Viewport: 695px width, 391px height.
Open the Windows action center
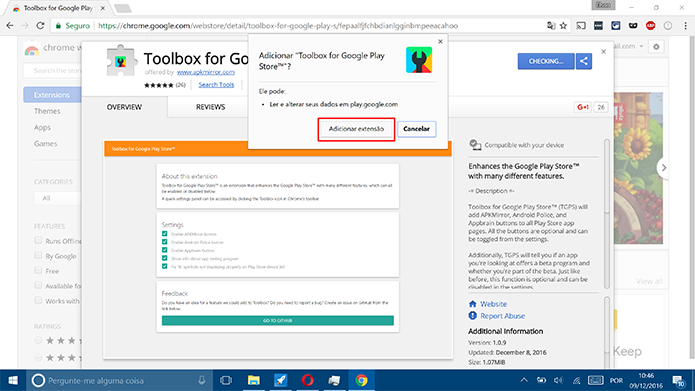pyautogui.click(x=679, y=380)
